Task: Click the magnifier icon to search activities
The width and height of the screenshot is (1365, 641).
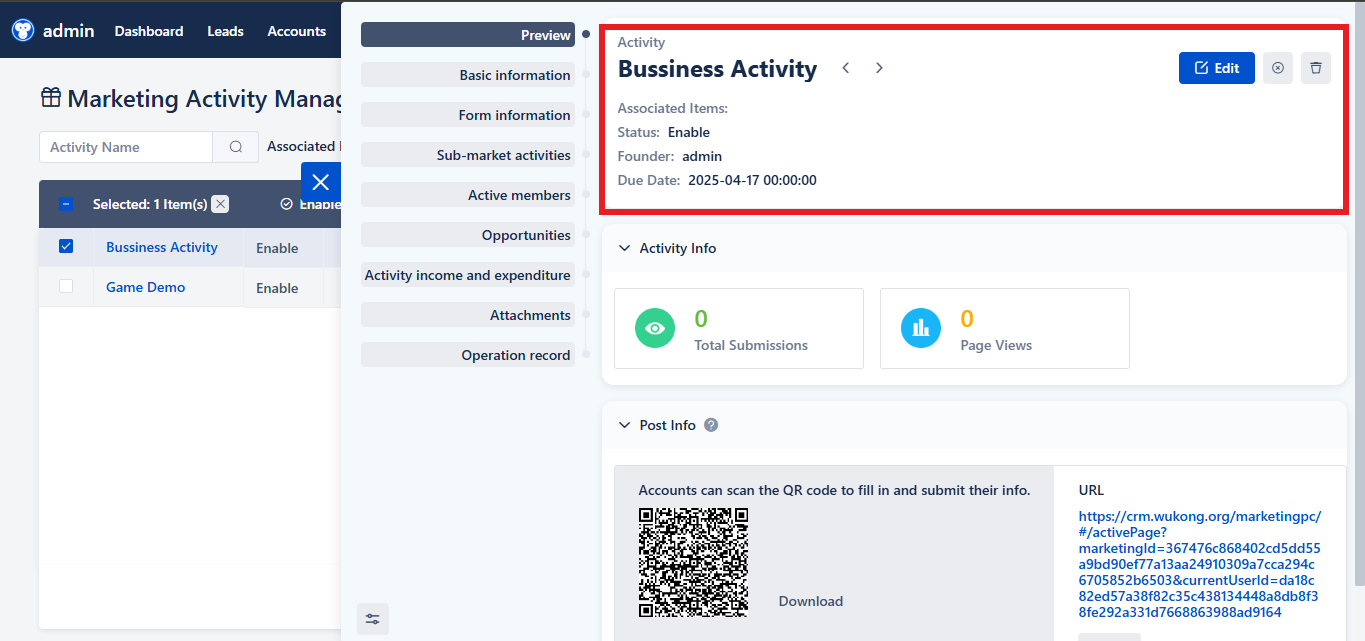Action: click(x=234, y=146)
